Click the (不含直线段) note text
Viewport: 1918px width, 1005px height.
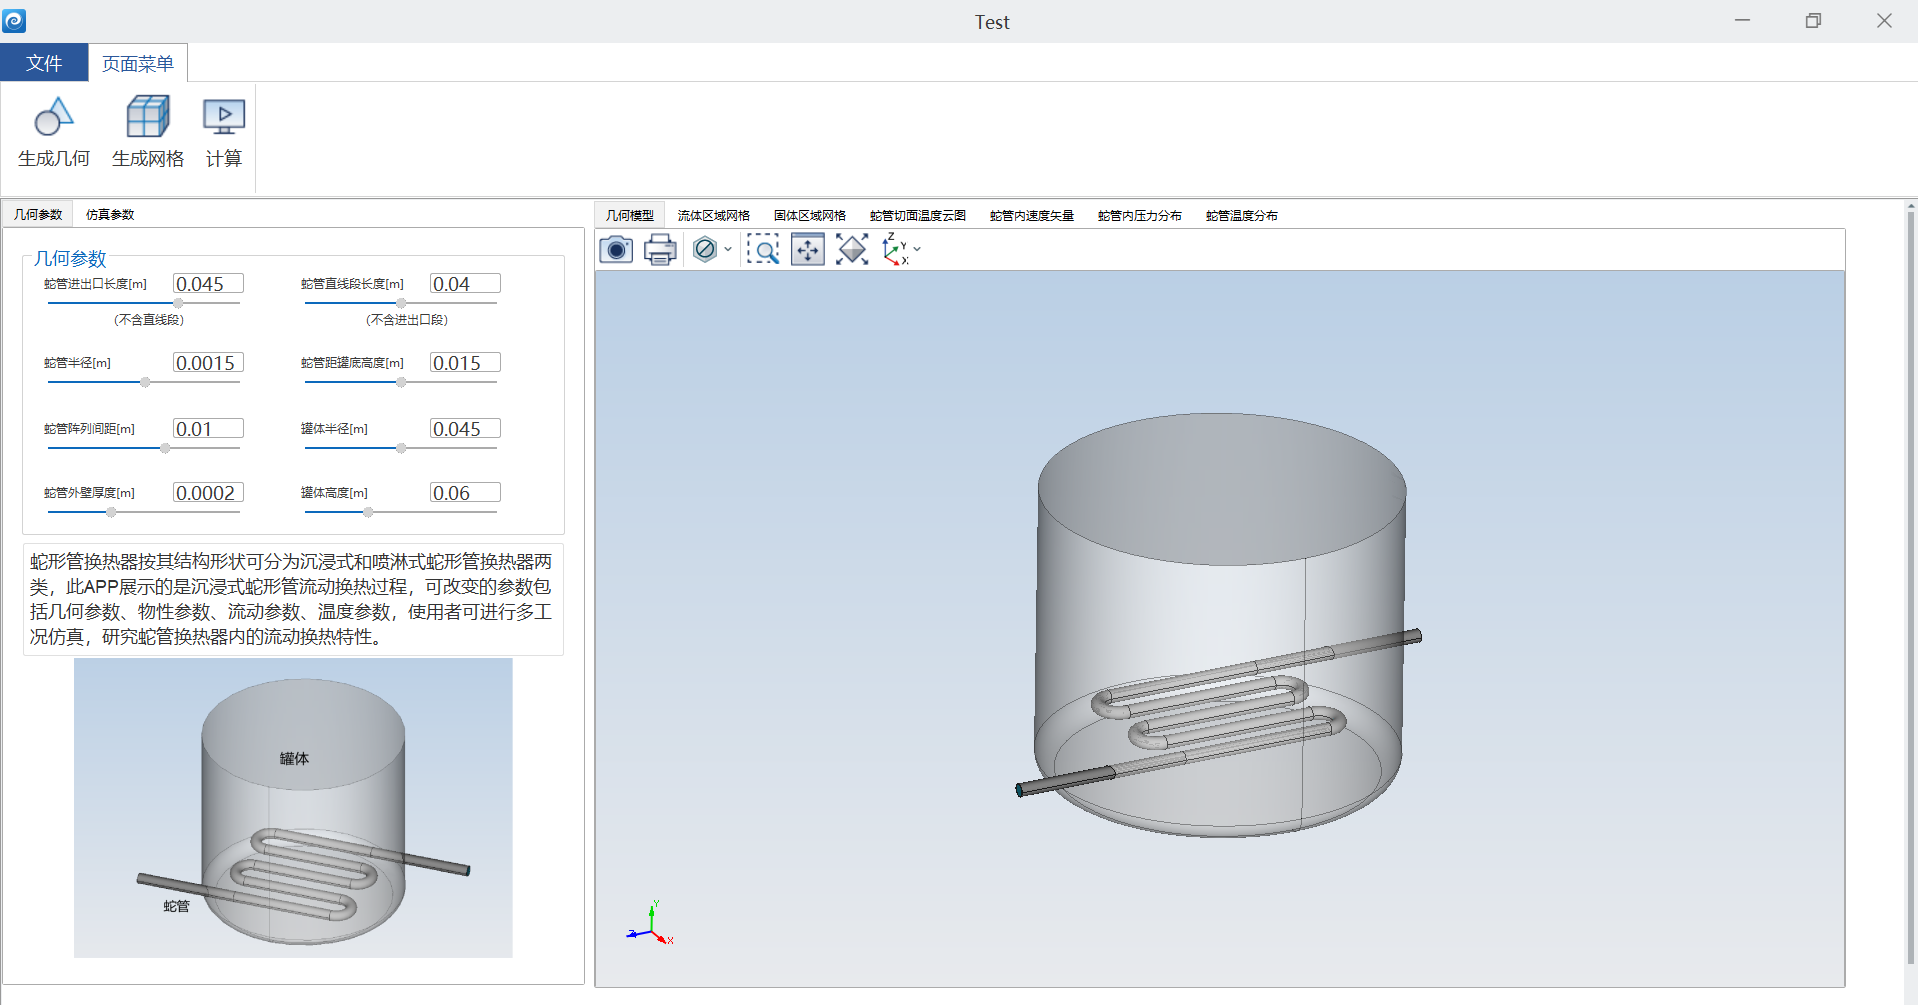[x=148, y=320]
